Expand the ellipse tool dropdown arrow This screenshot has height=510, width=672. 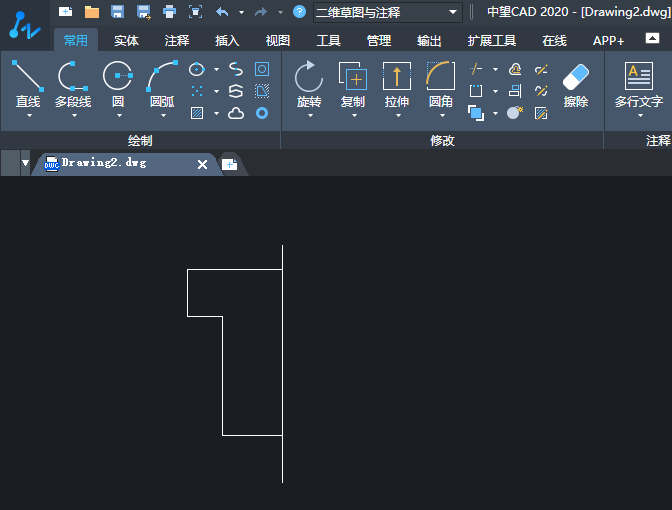216,69
